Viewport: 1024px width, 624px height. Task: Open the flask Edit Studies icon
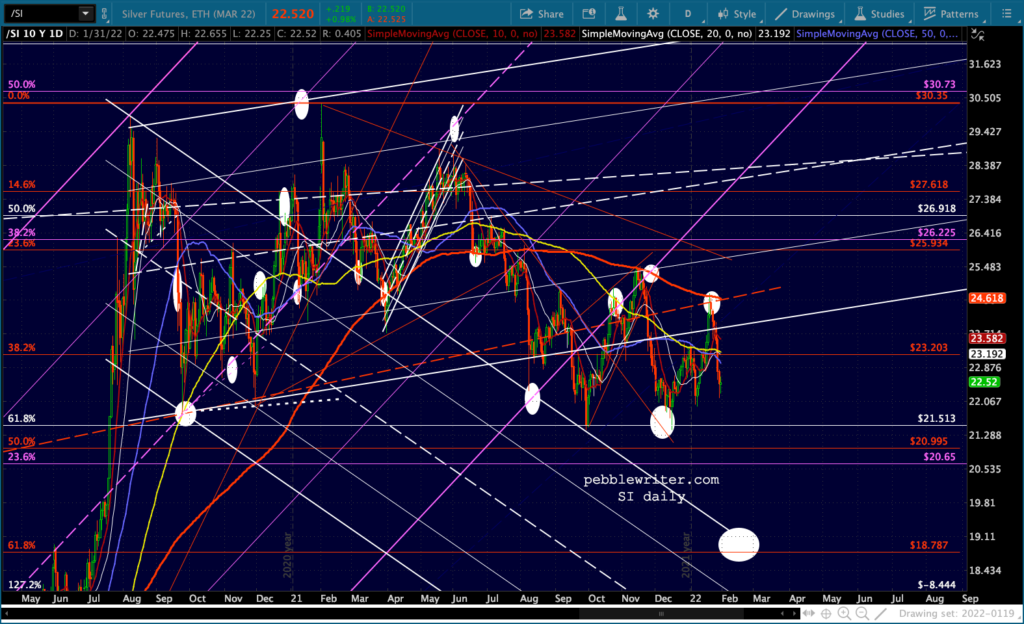[x=620, y=14]
